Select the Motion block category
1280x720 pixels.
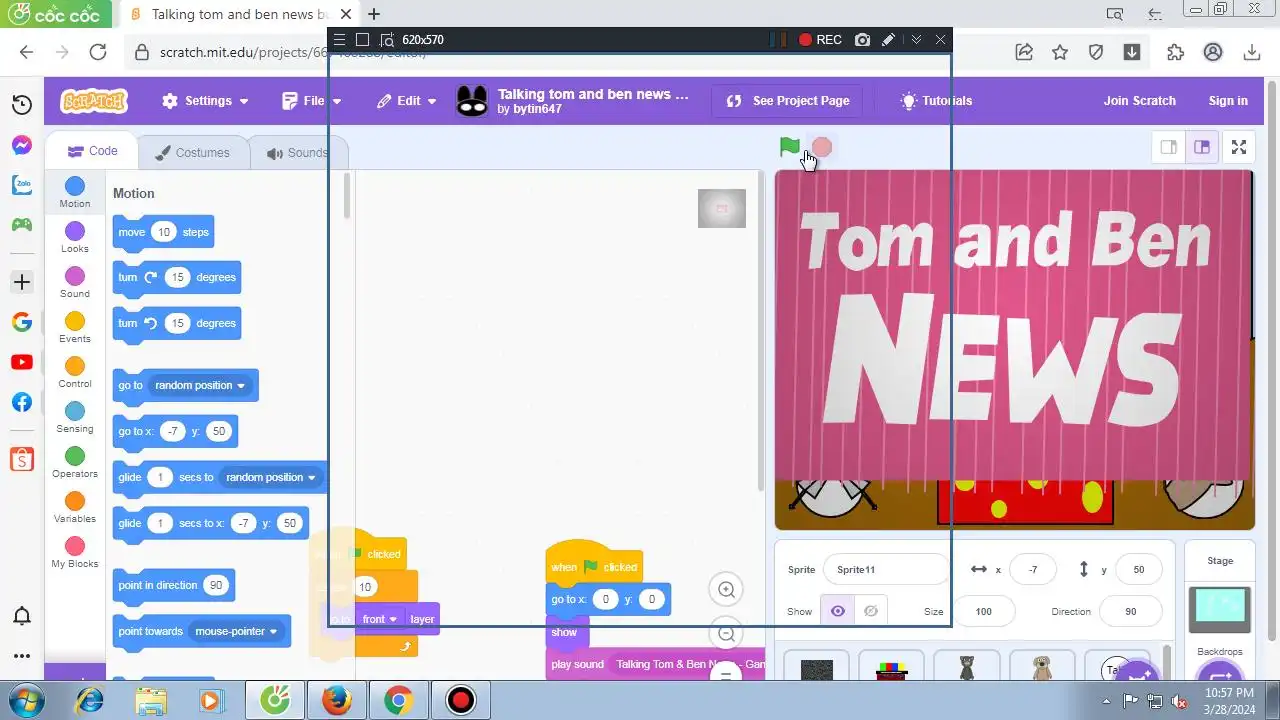pos(75,192)
